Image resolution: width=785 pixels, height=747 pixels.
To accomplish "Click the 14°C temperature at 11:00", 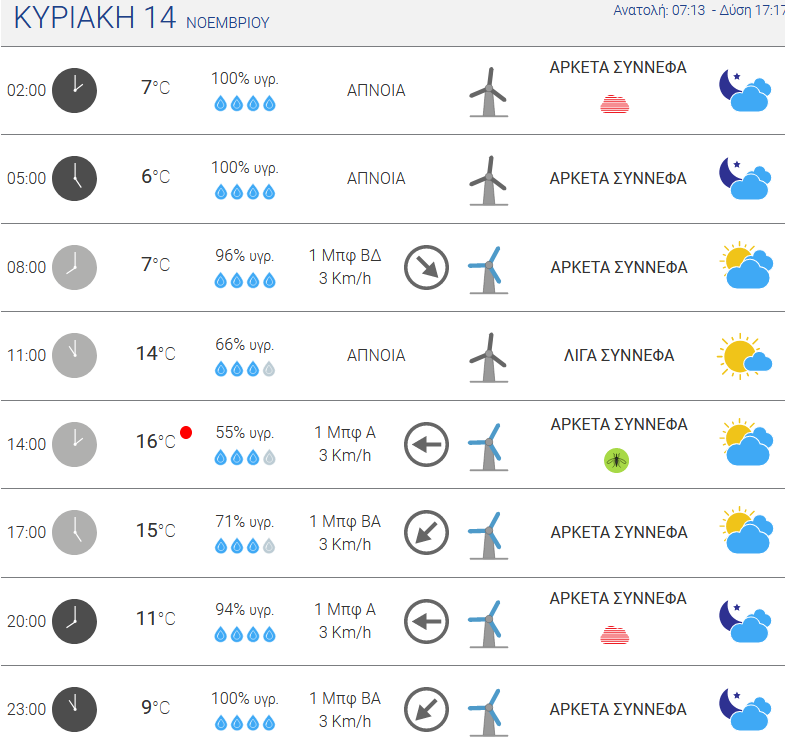I will 156,354.
